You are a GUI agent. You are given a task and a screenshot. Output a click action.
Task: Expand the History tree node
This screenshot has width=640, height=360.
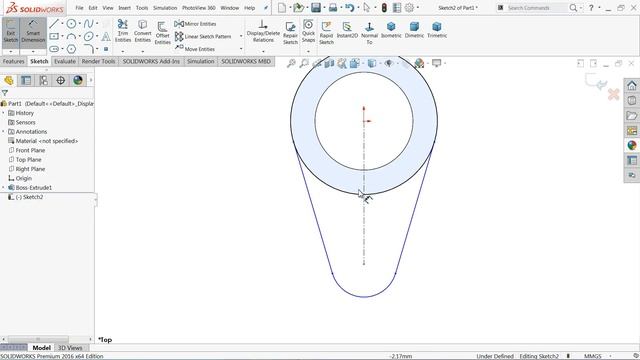coord(4,113)
